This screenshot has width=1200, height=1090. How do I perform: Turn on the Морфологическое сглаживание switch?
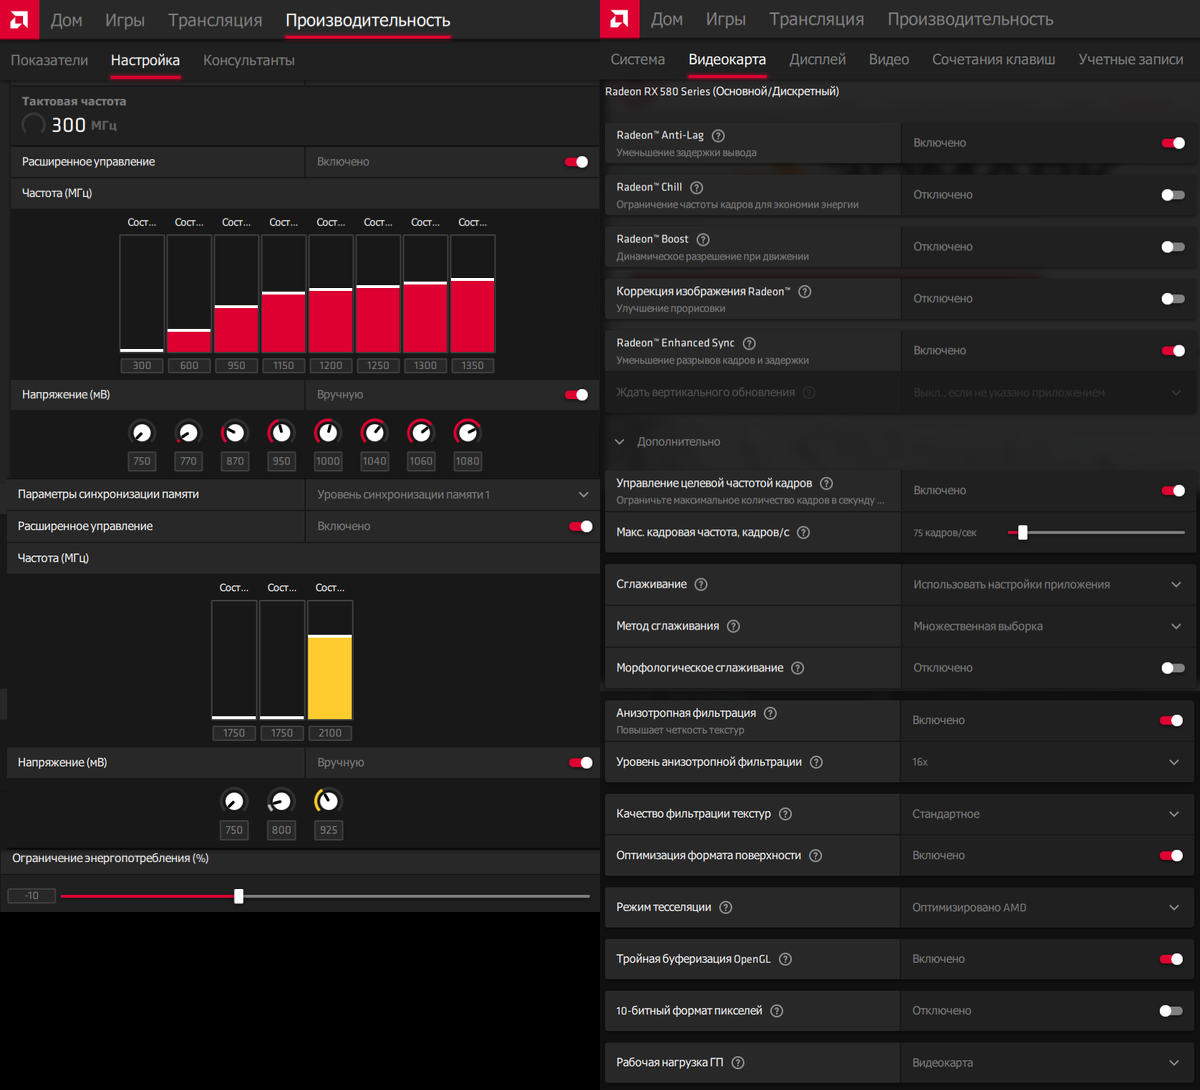click(1173, 668)
